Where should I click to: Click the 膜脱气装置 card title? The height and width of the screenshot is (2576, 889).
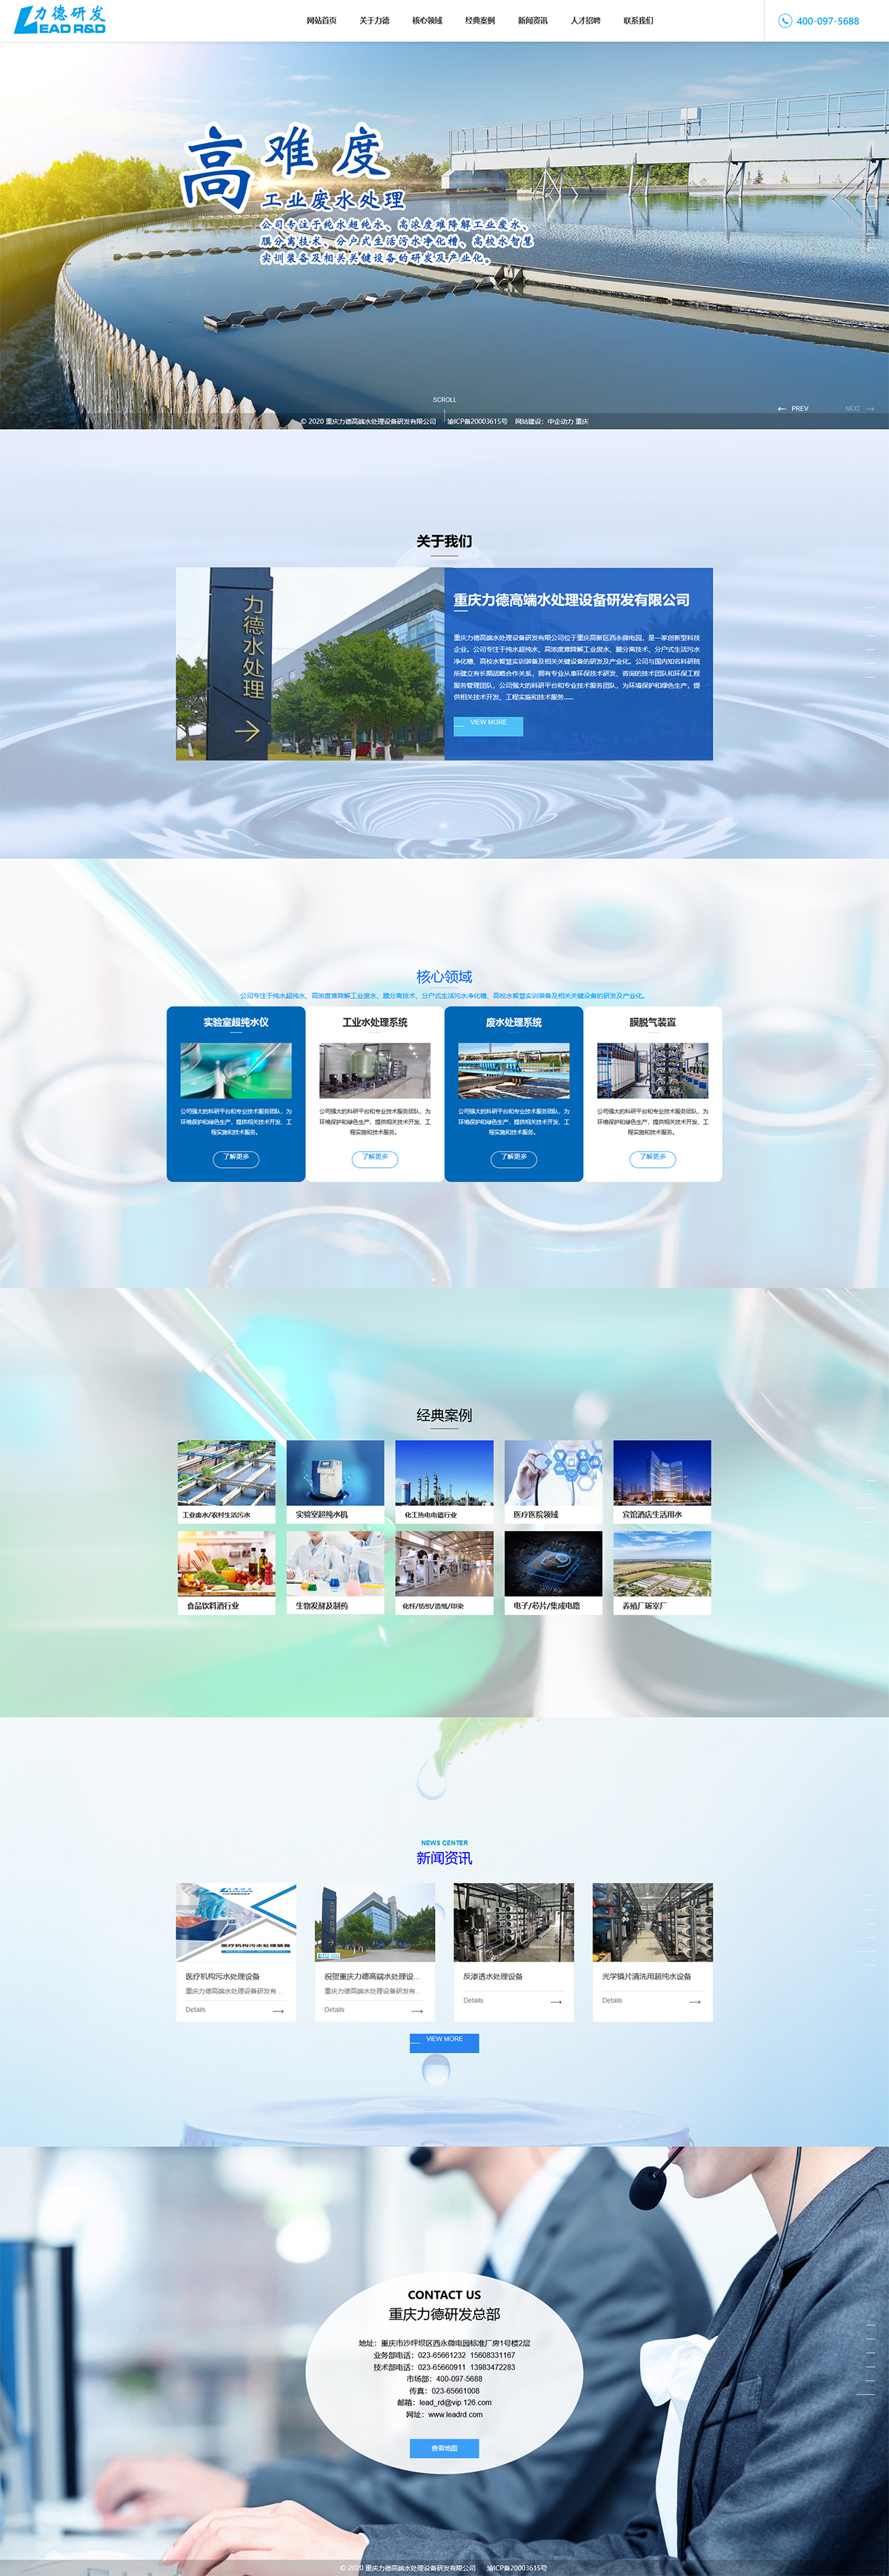pyautogui.click(x=653, y=1023)
